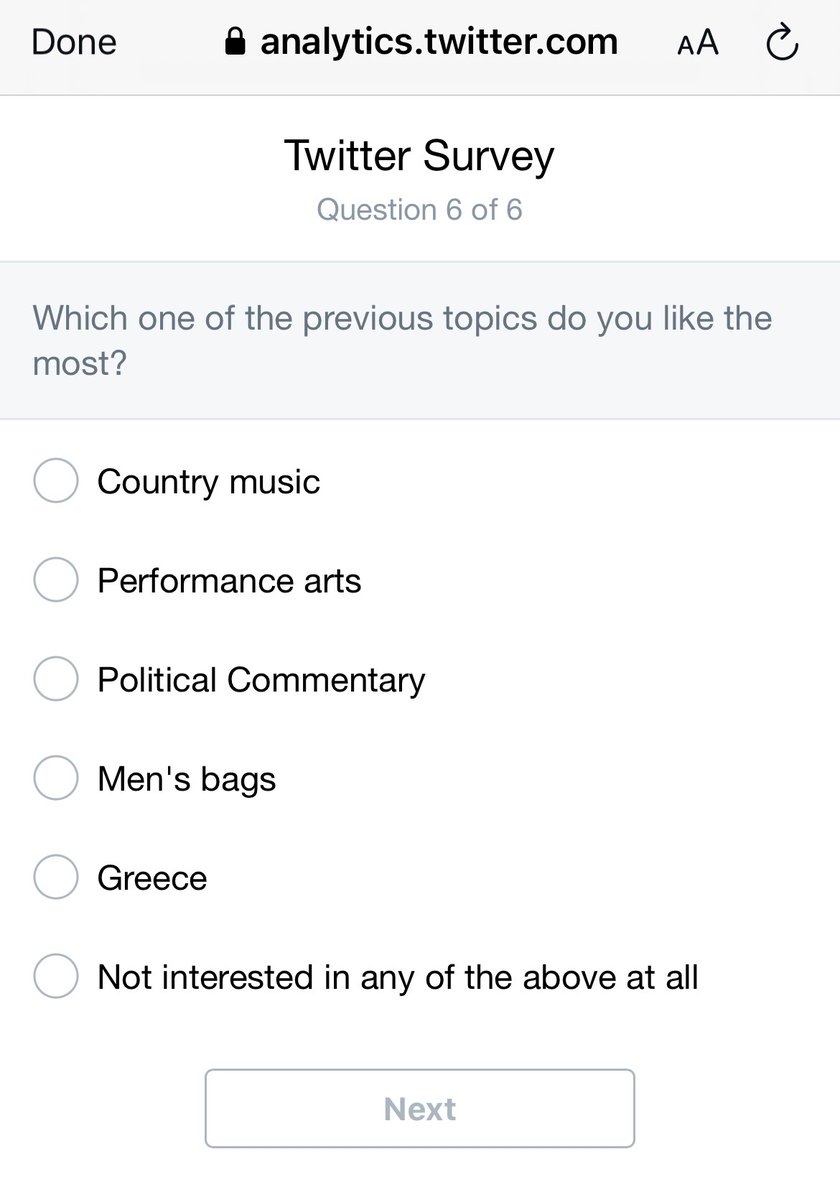Click the "Greece" label text
Screen dimensions: 840x1200
click(x=152, y=877)
